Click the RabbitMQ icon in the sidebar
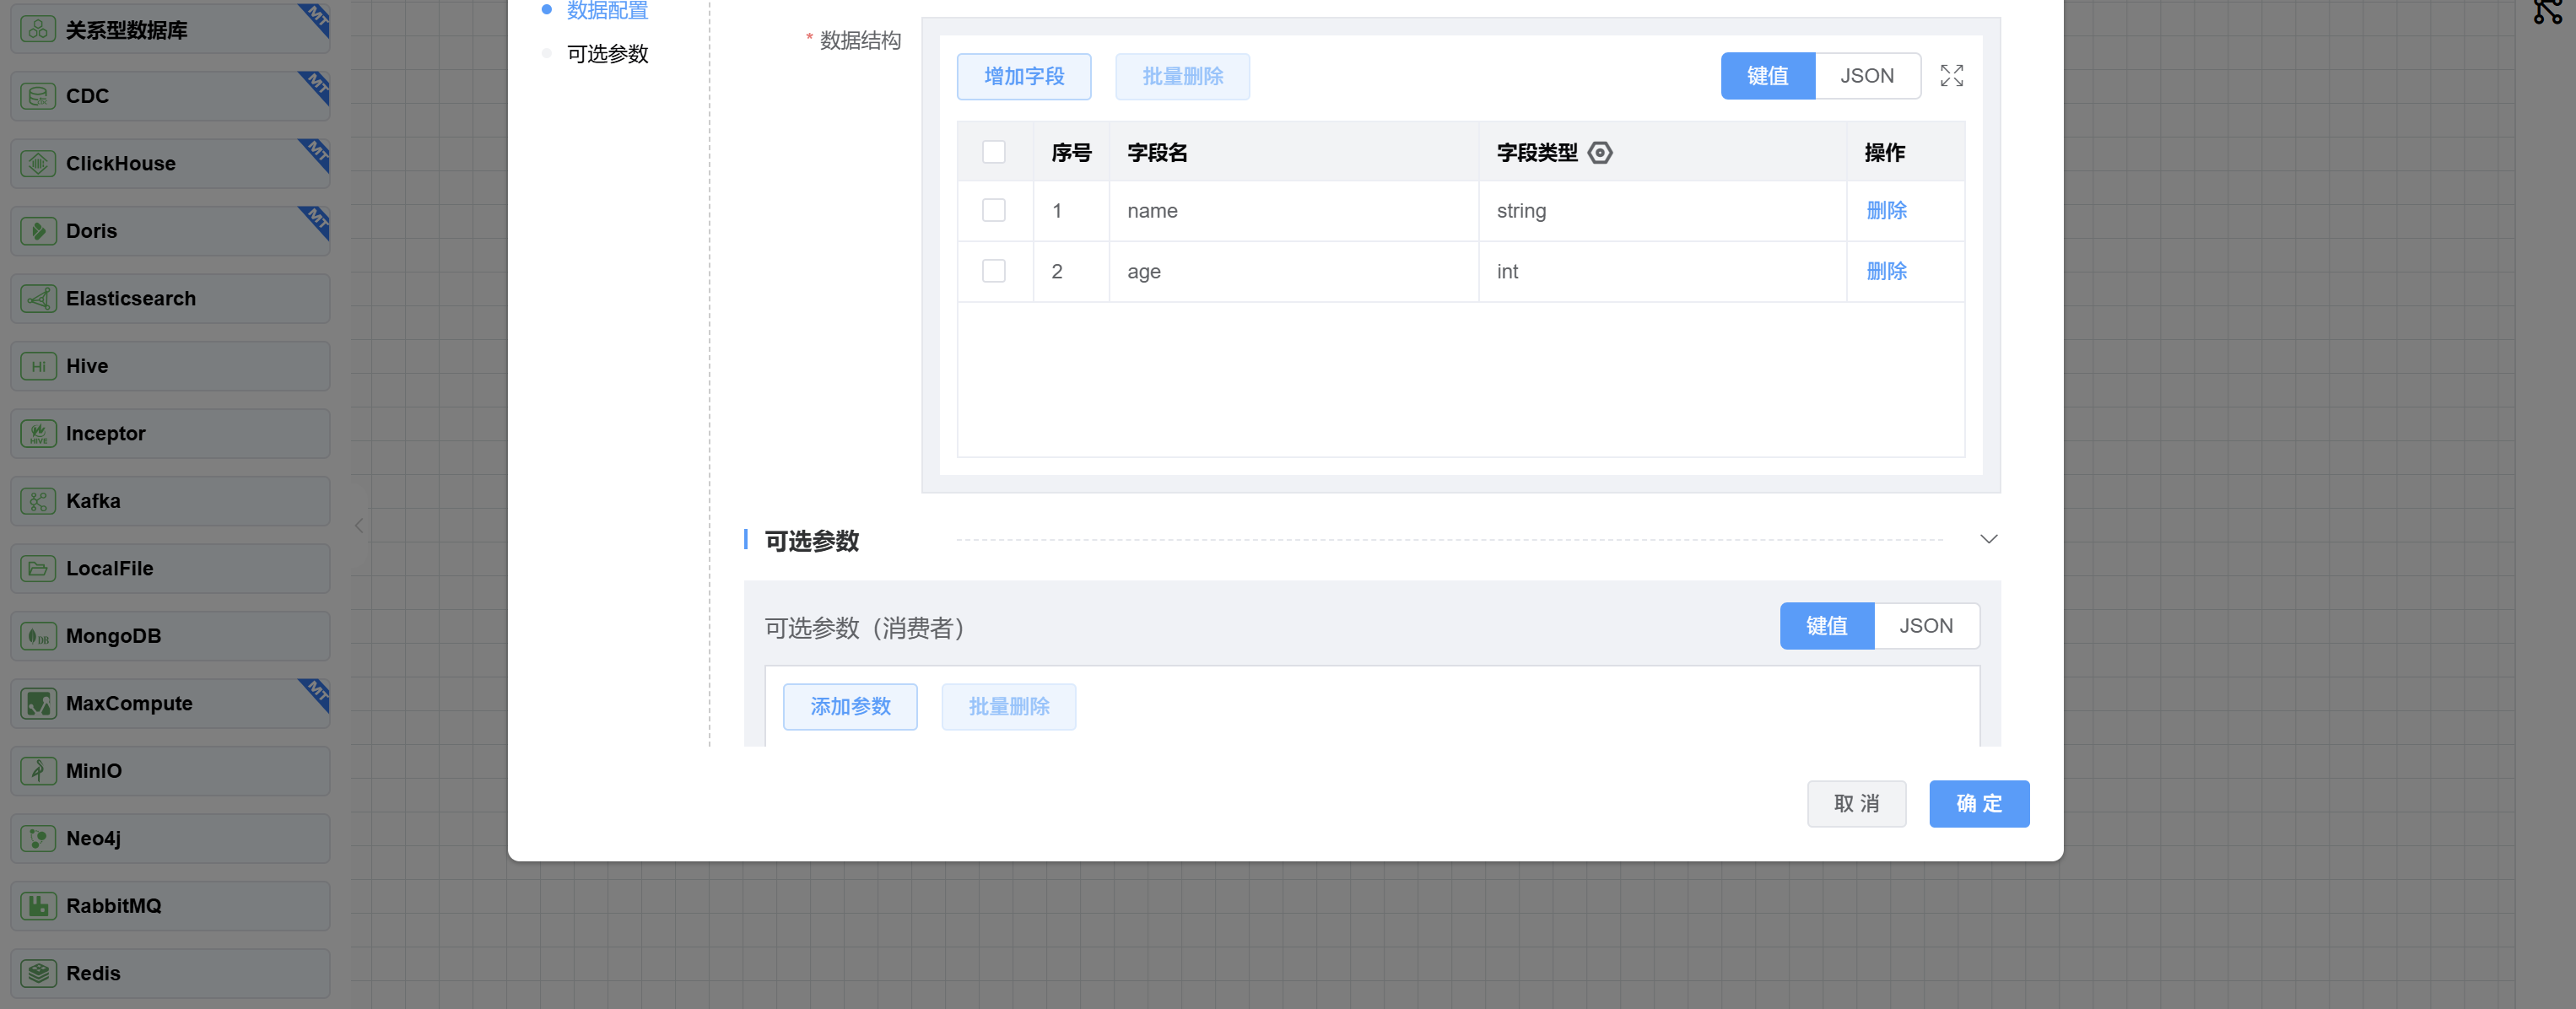2576x1009 pixels. point(38,906)
